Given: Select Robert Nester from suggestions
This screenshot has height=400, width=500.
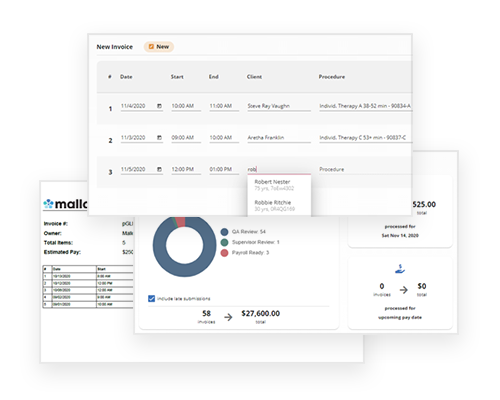Looking at the screenshot, I should pyautogui.click(x=279, y=185).
